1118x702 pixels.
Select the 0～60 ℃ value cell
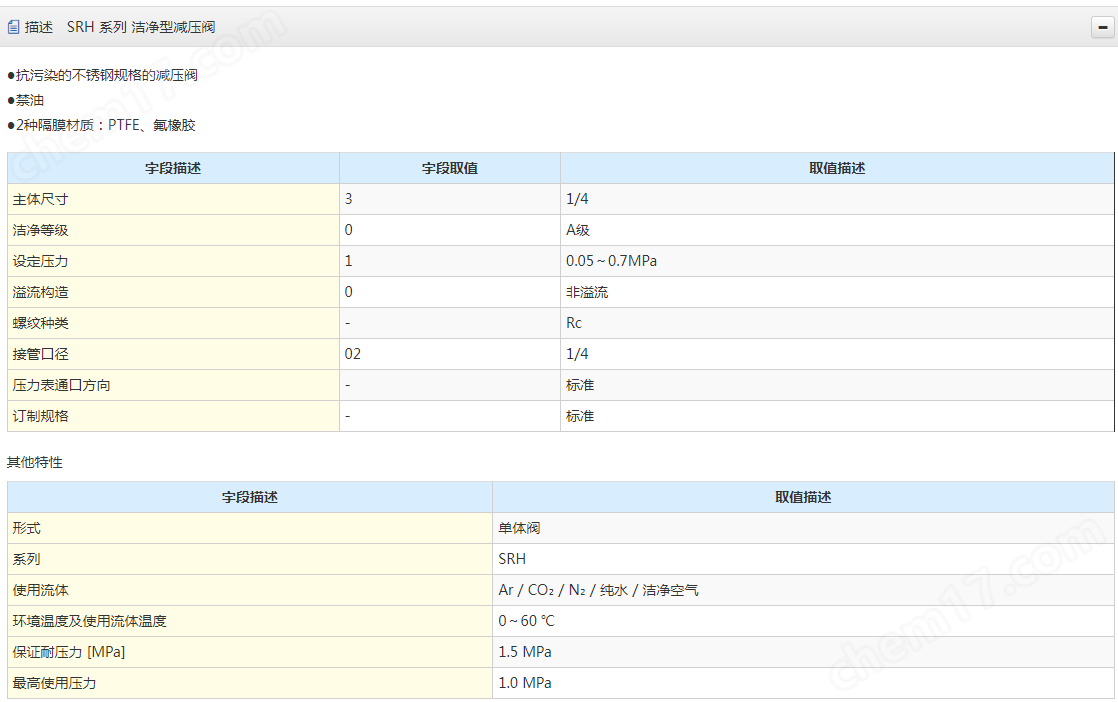point(803,621)
